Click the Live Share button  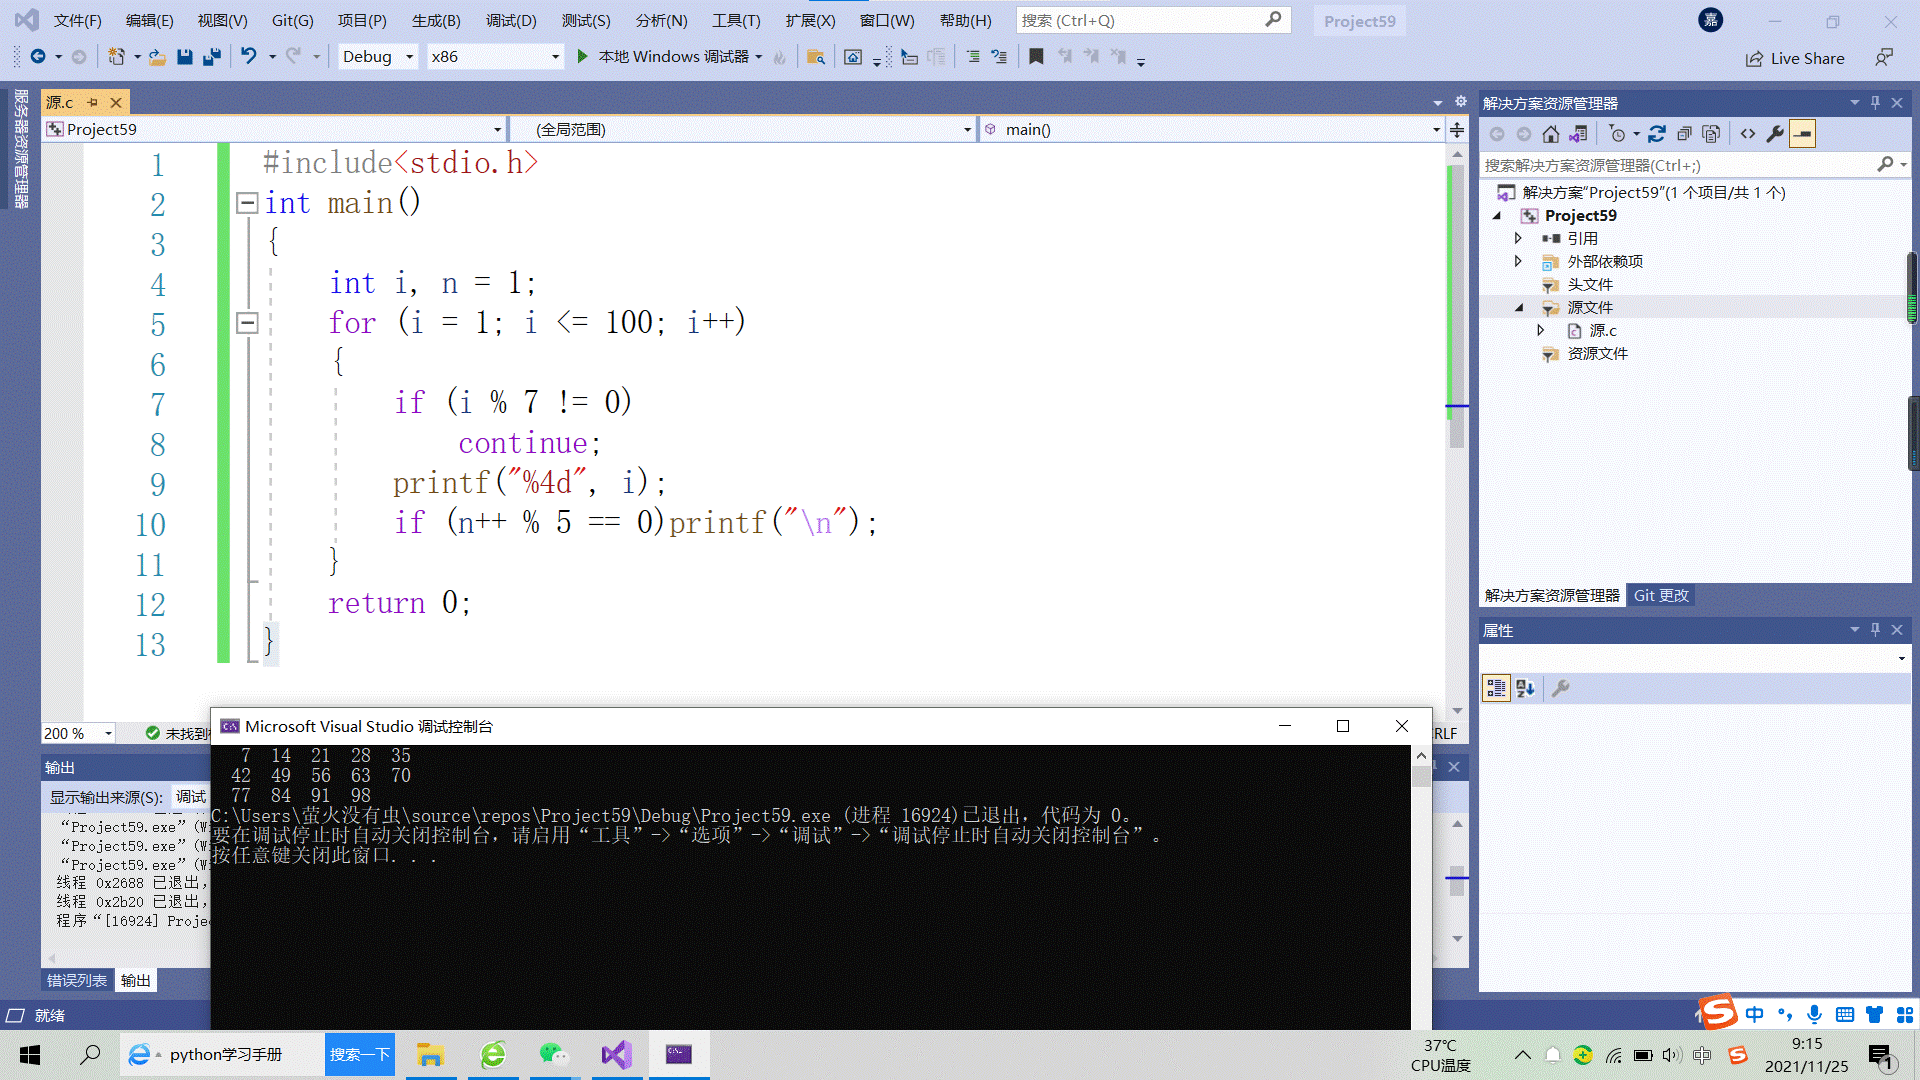tap(1795, 58)
